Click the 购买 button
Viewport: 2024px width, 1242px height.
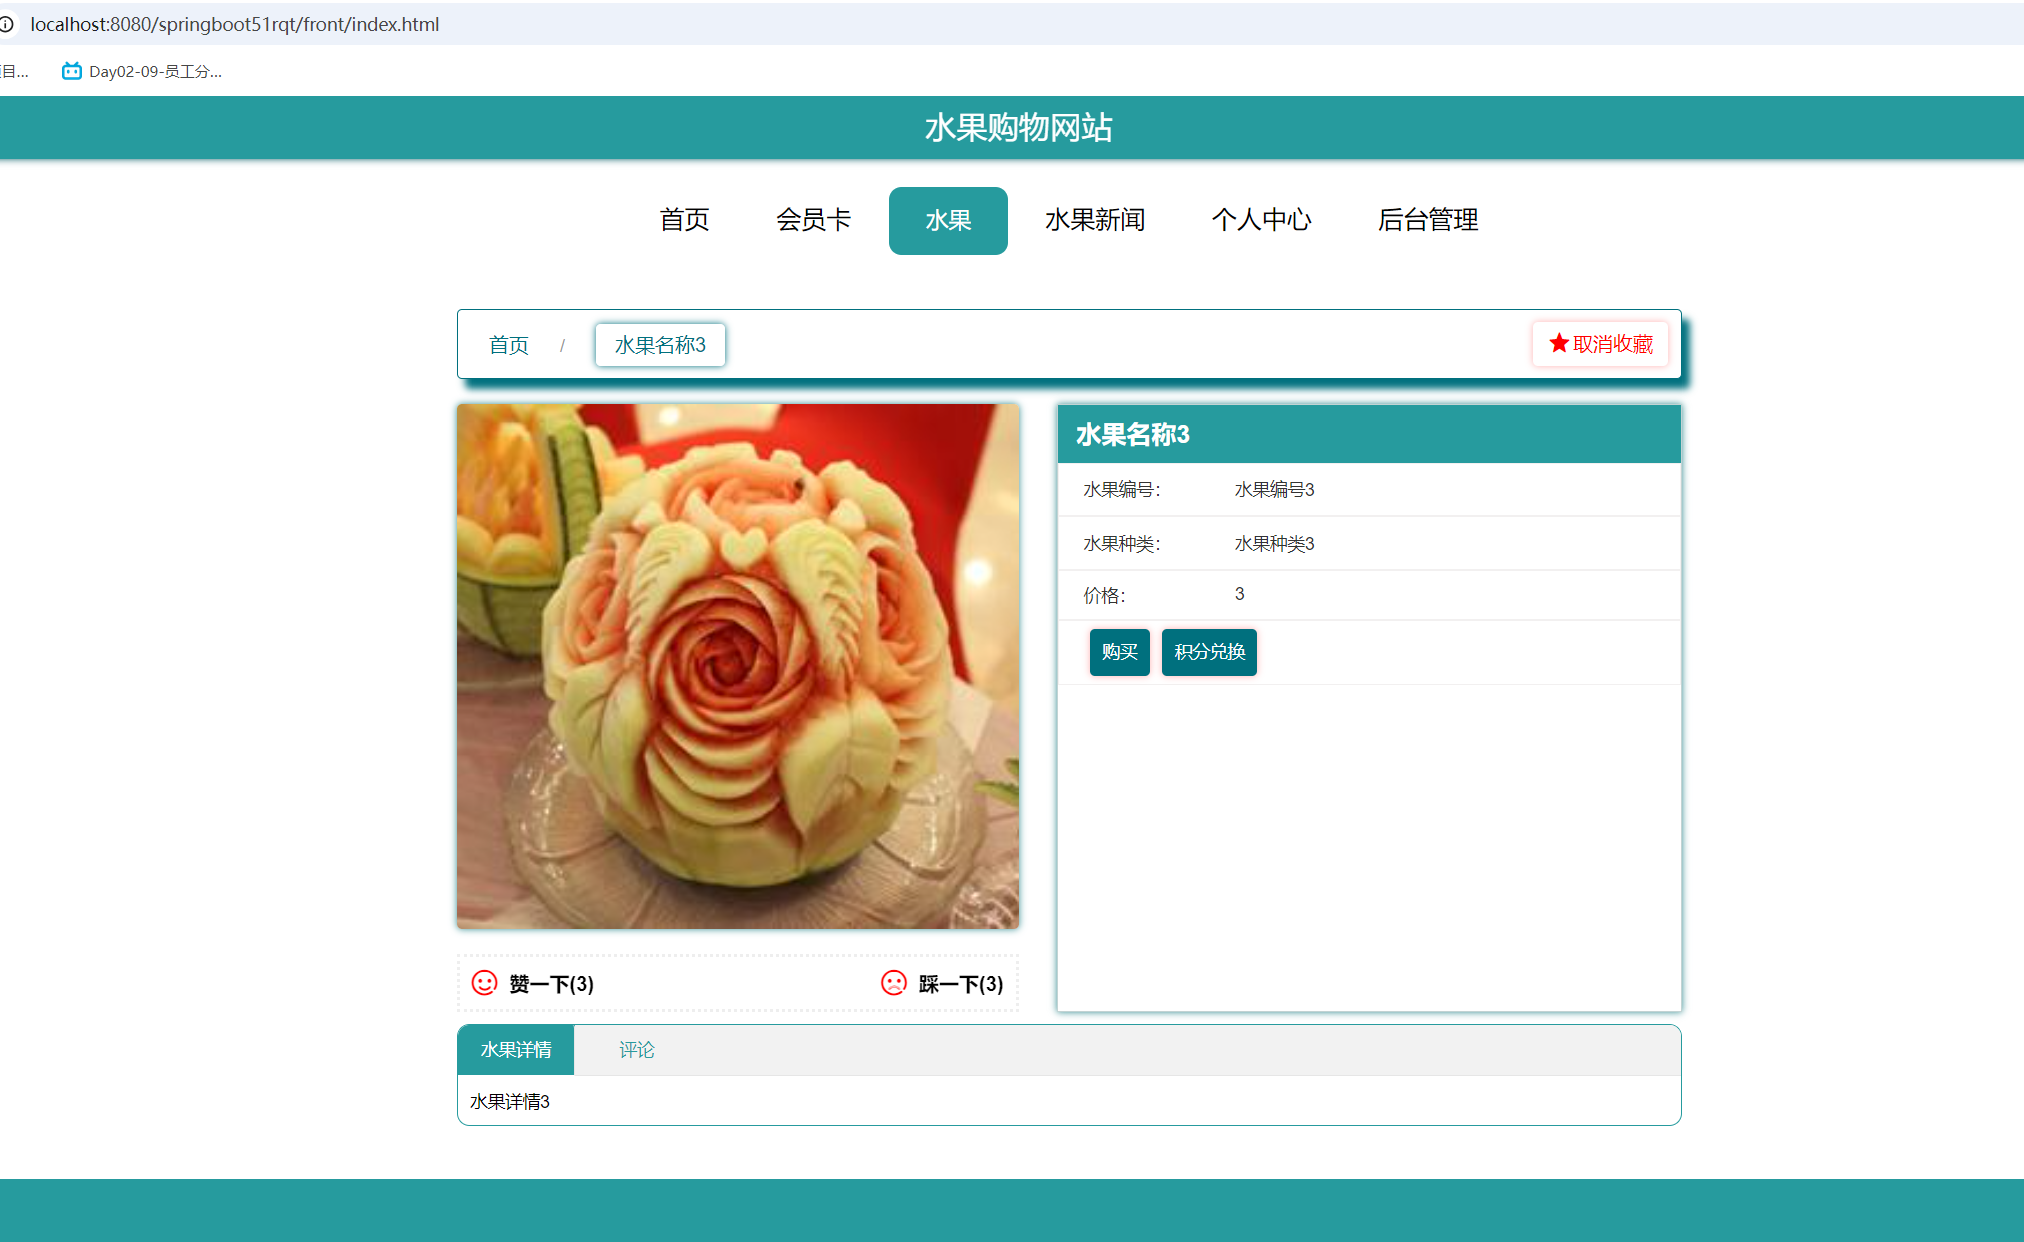click(x=1119, y=652)
